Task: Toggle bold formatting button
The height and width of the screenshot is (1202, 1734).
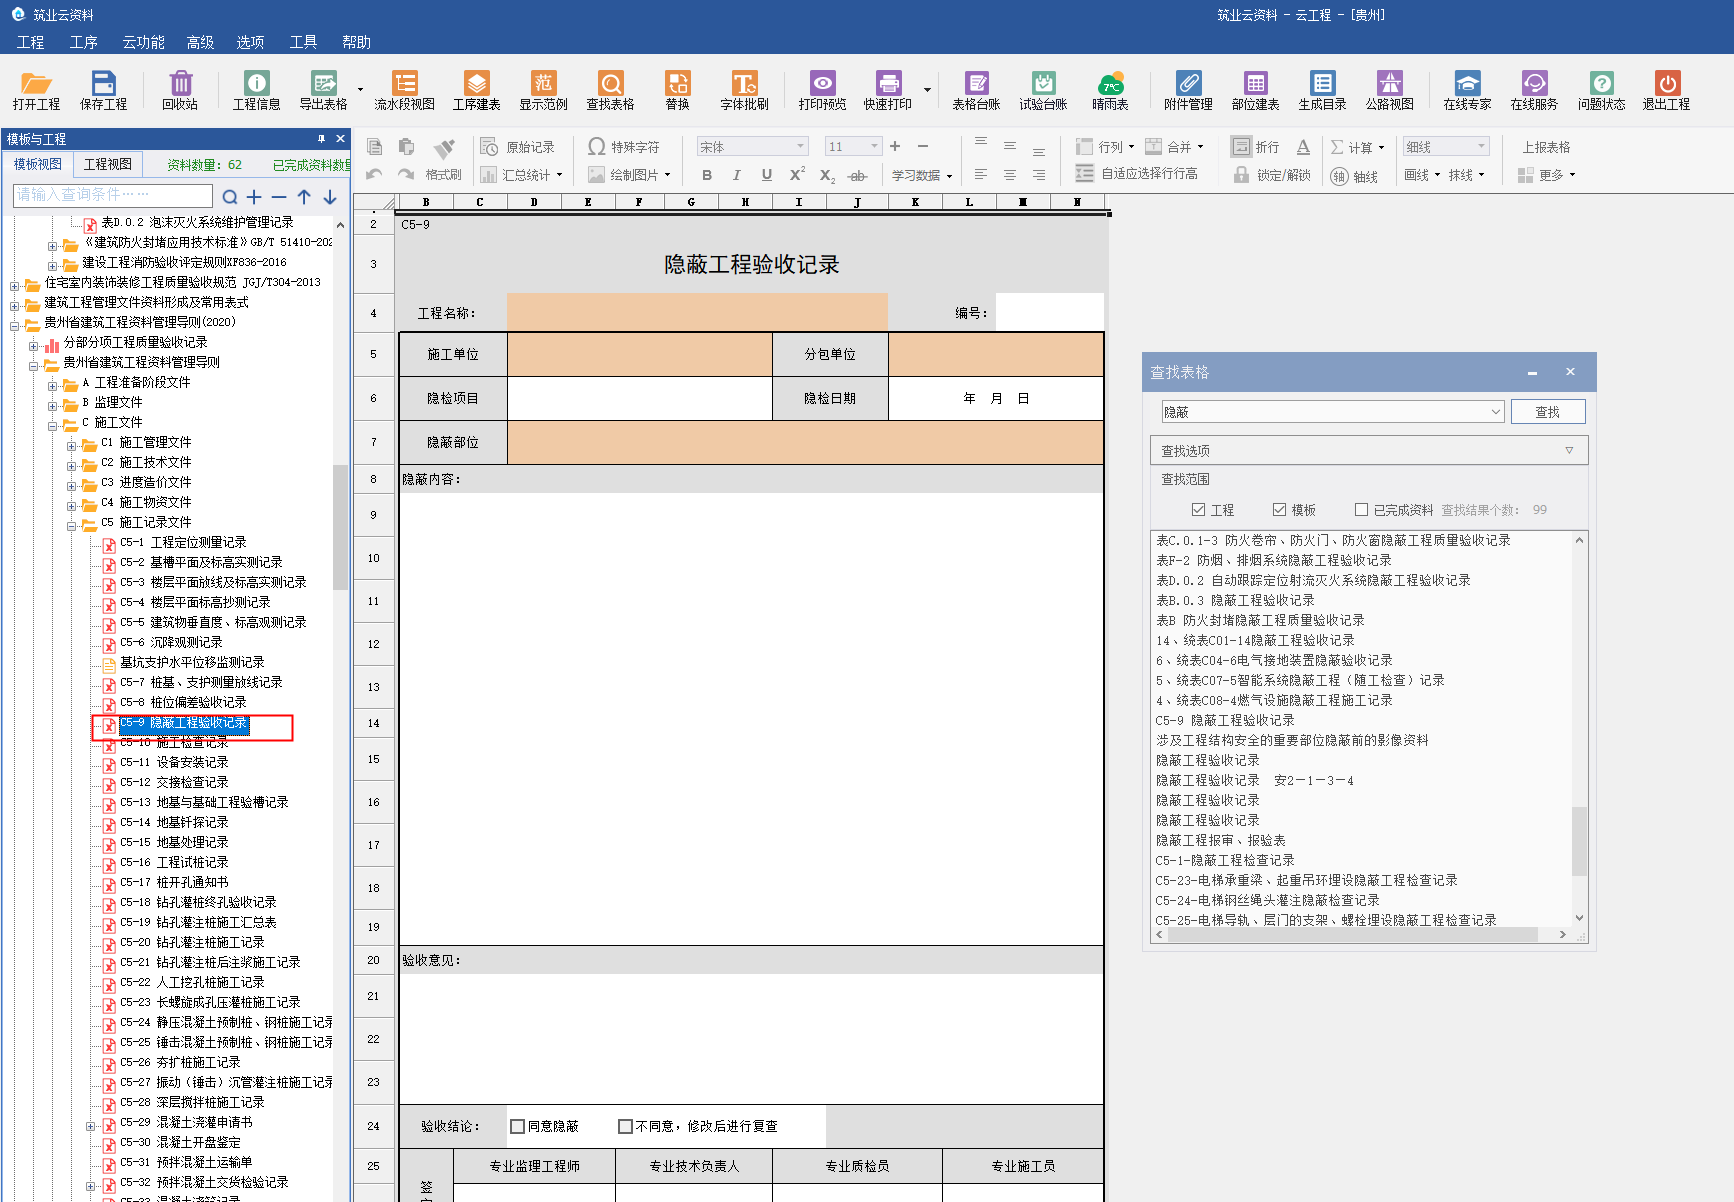Action: [x=707, y=175]
